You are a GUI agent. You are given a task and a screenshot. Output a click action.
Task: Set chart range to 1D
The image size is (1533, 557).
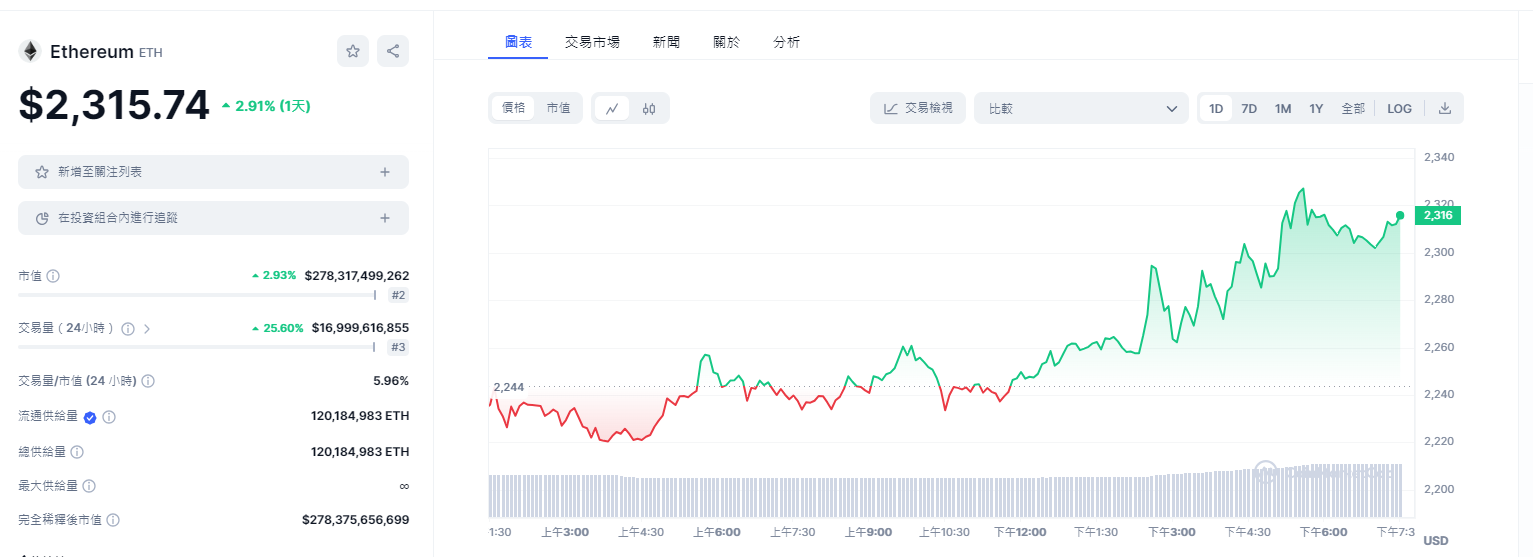(1216, 108)
